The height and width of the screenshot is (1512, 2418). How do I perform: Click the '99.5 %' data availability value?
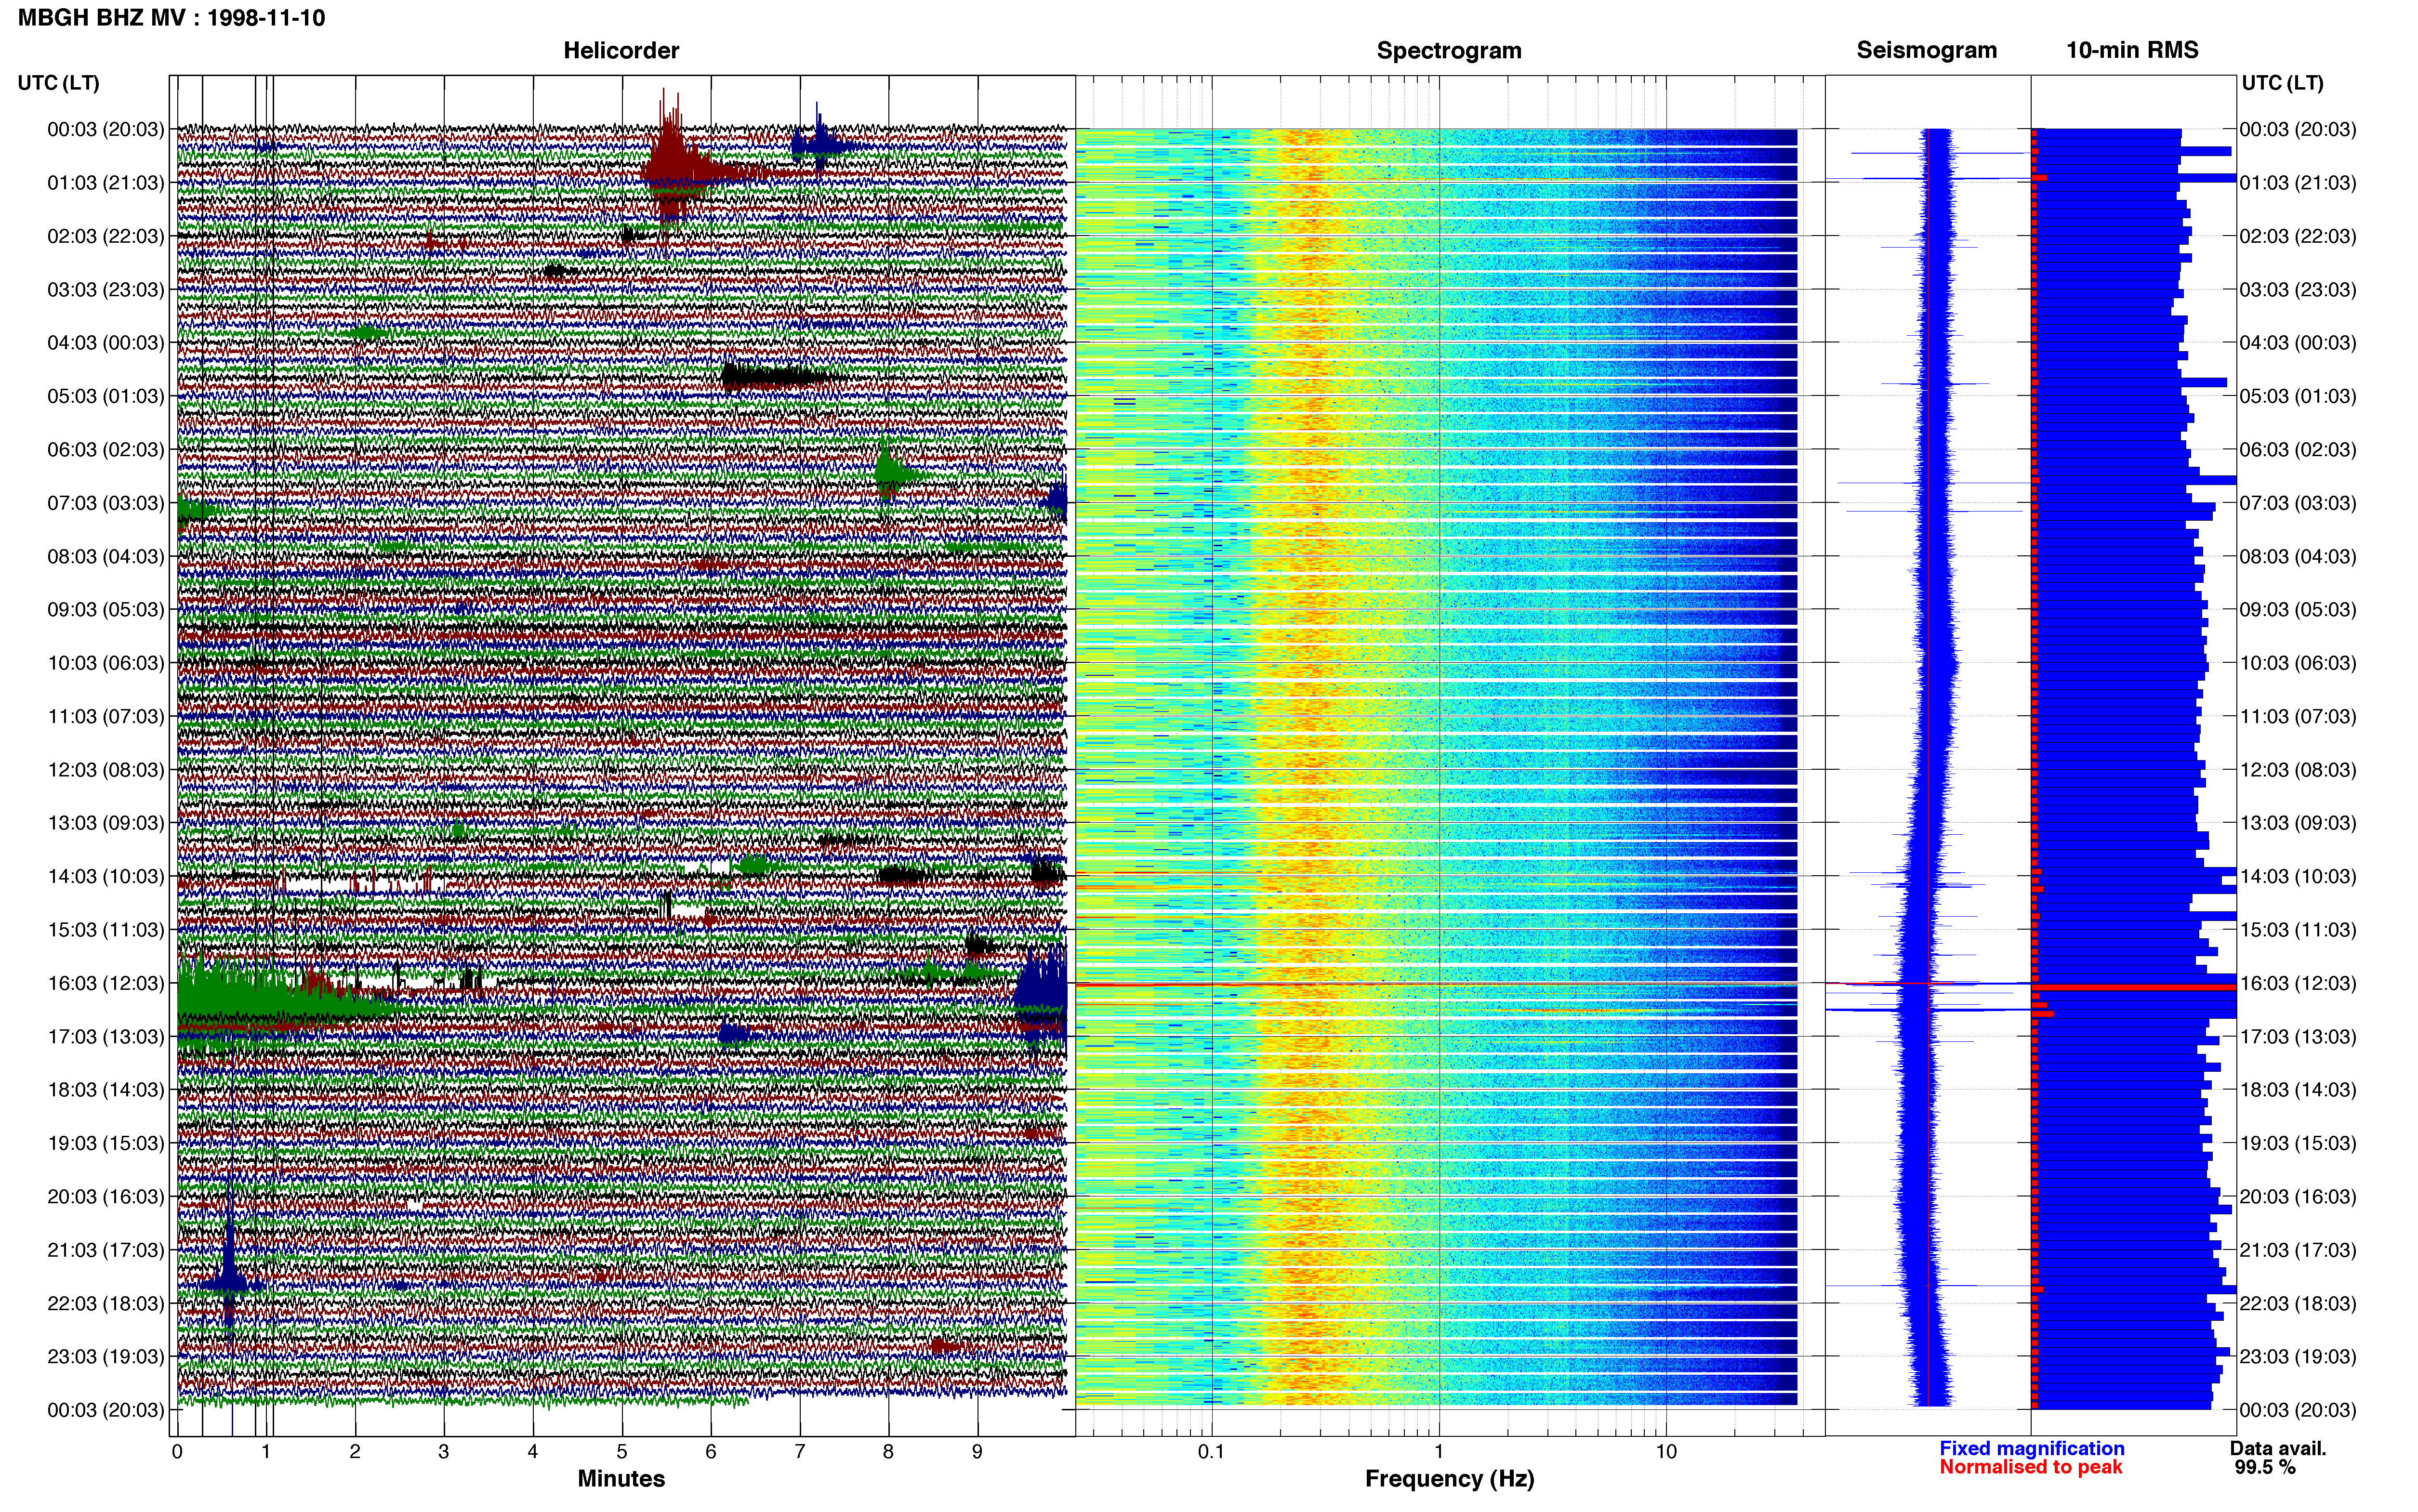click(2265, 1468)
